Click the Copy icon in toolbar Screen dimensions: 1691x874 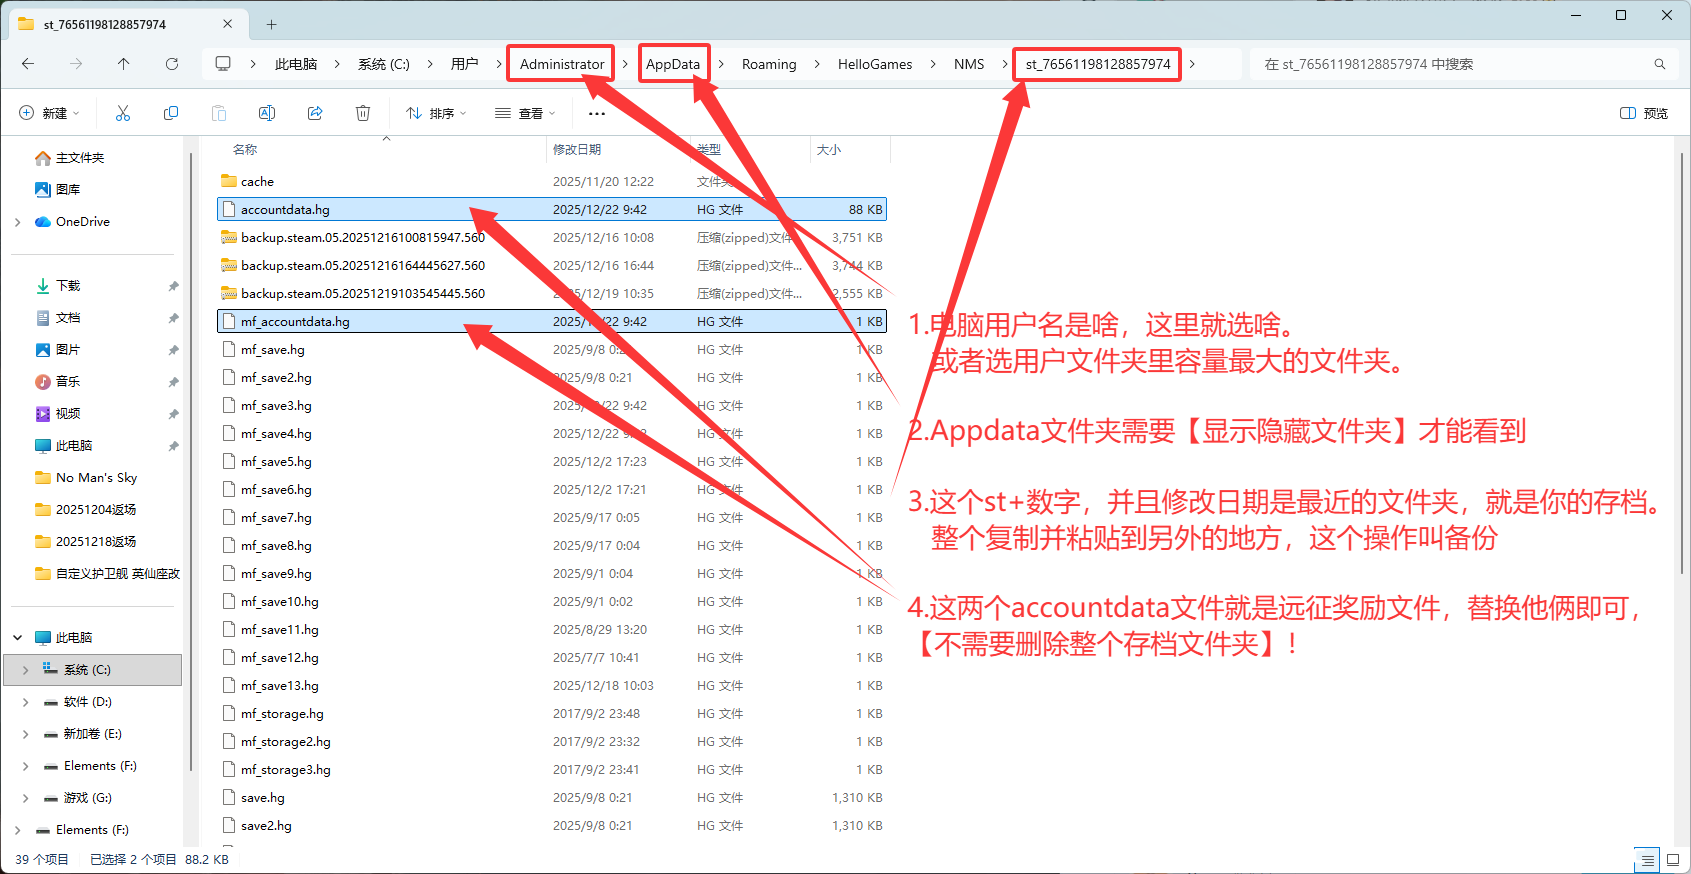click(x=171, y=113)
